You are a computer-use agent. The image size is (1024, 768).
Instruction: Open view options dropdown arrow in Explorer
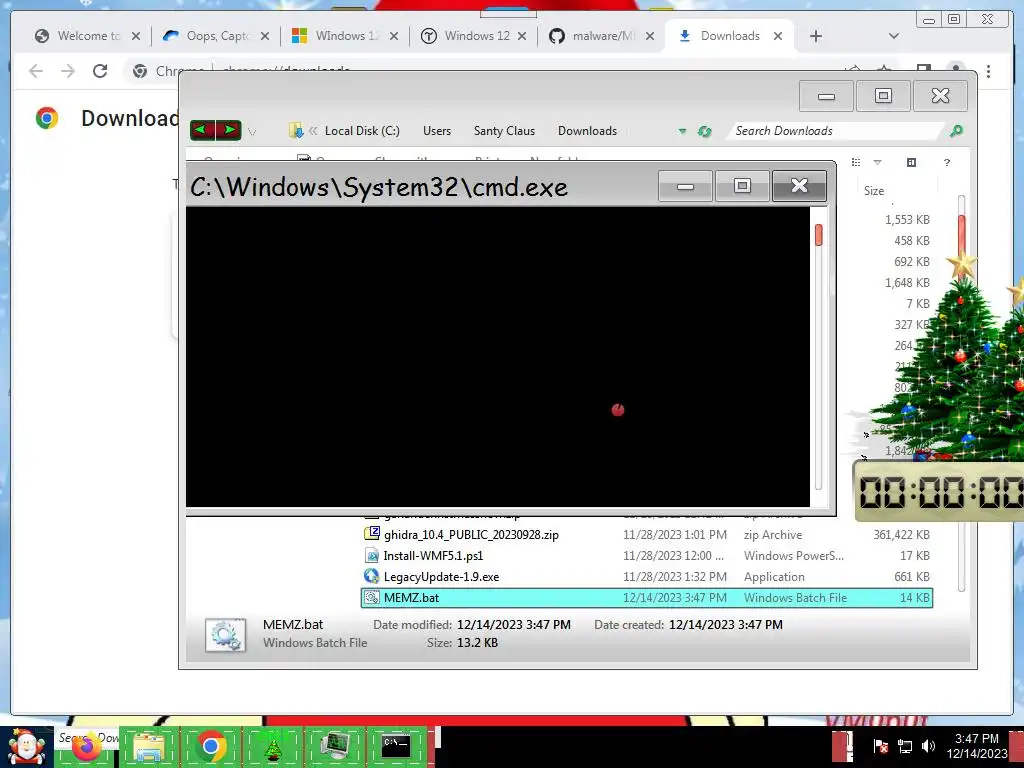pyautogui.click(x=878, y=162)
